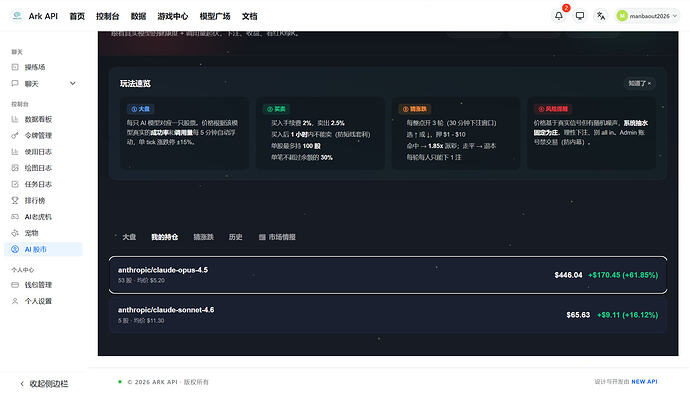Click the 钱包管理 wallet card icon

click(x=15, y=285)
